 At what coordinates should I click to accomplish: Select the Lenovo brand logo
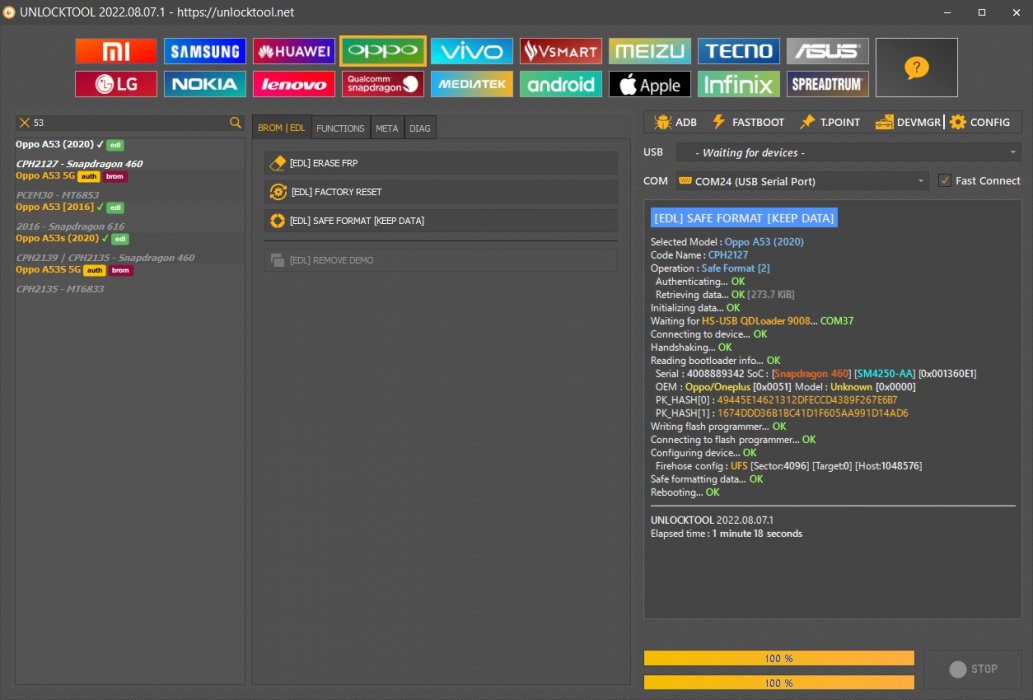coord(294,84)
